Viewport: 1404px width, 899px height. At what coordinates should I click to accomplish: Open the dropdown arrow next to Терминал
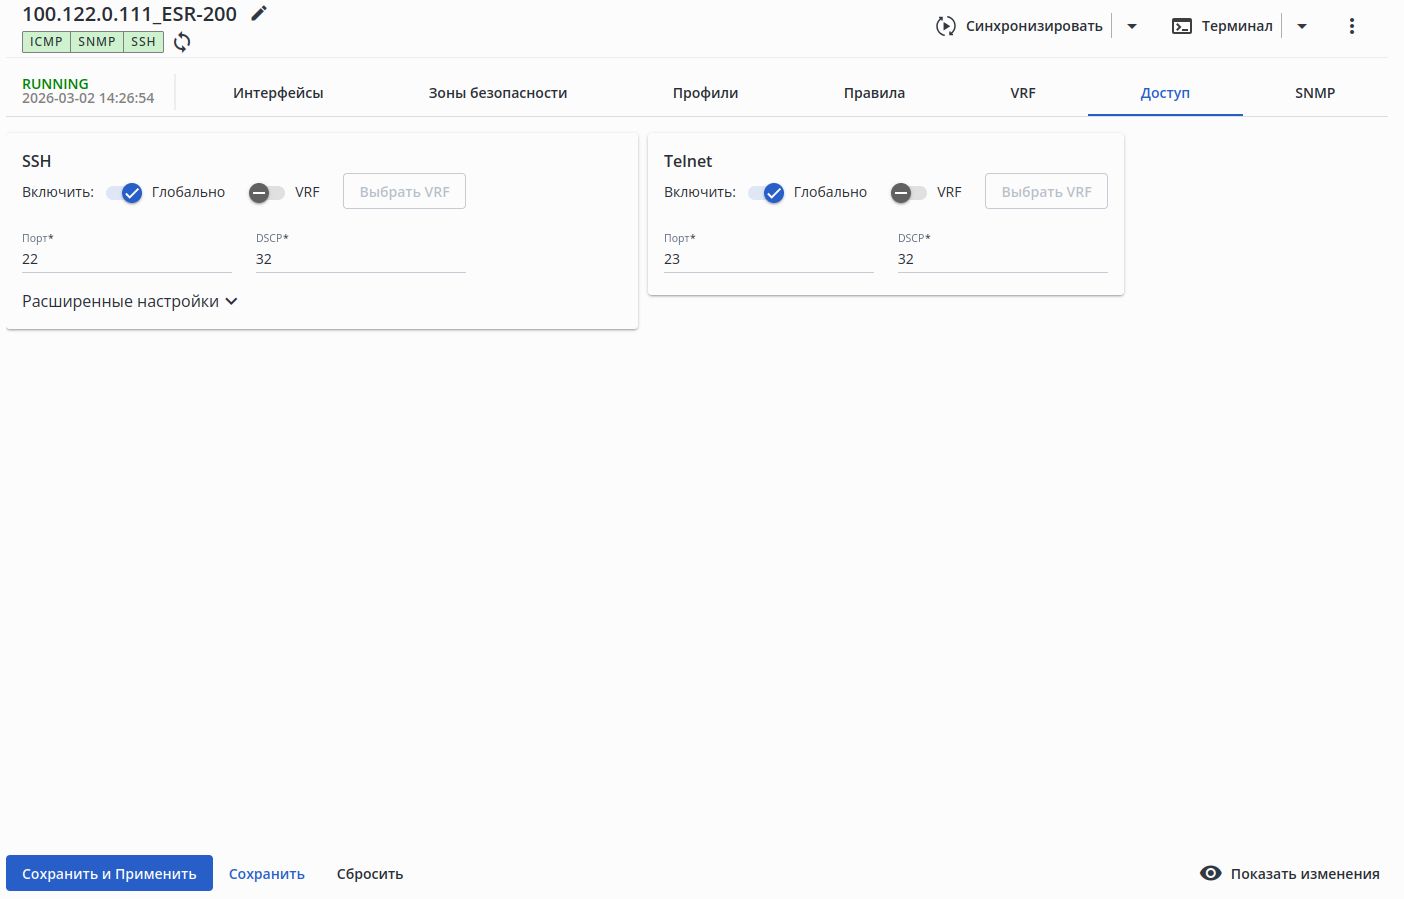click(1302, 26)
